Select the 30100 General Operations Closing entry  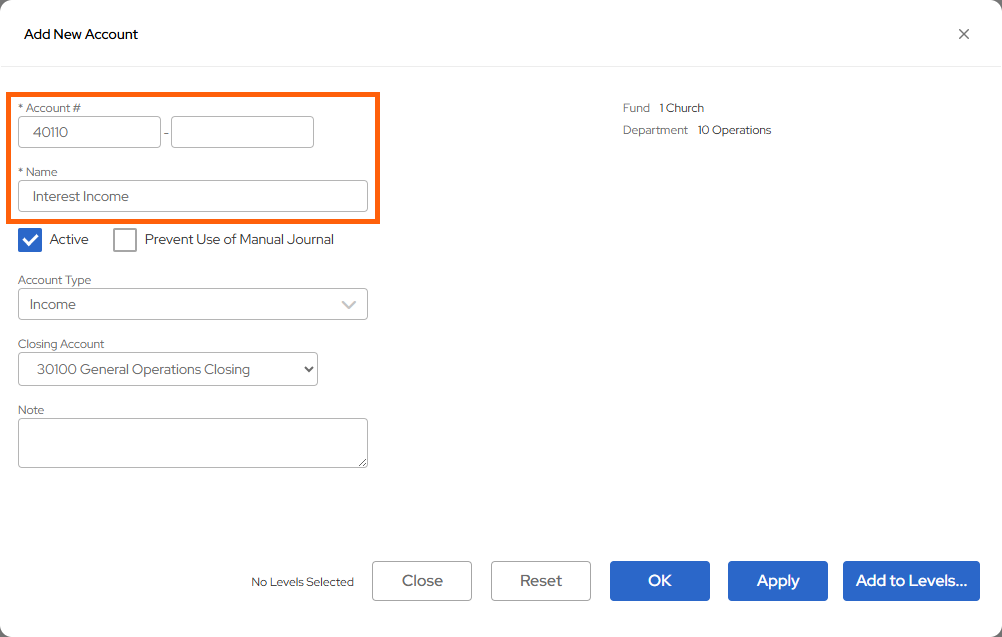pyautogui.click(x=167, y=369)
